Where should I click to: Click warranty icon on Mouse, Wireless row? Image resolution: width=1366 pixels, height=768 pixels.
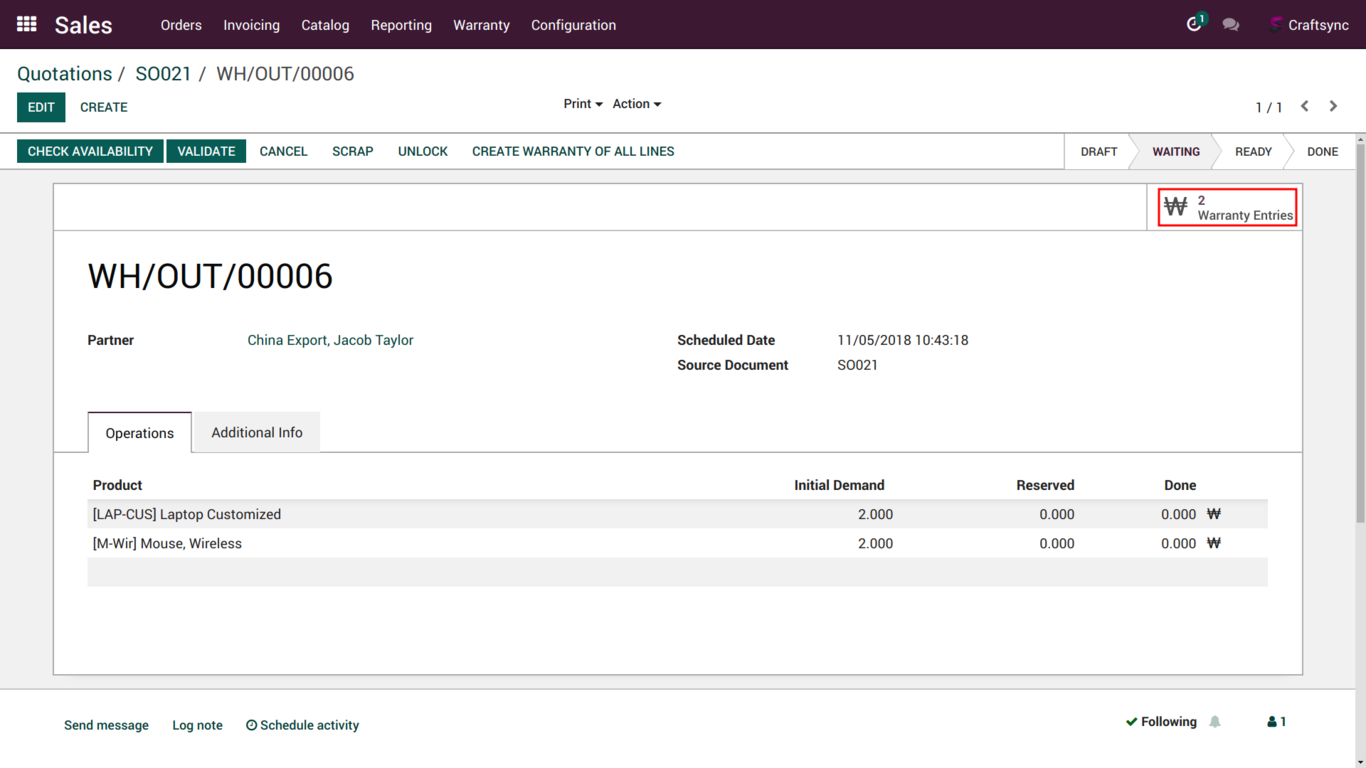1214,543
